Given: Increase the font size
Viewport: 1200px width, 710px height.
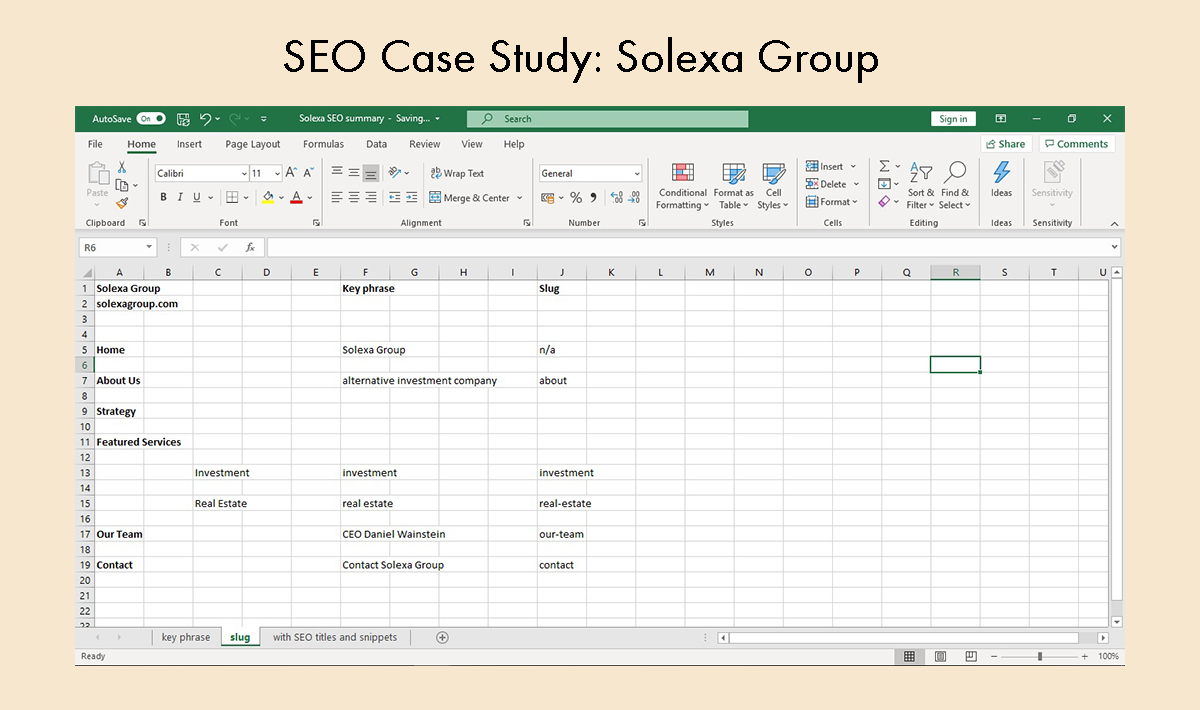Looking at the screenshot, I should 291,173.
